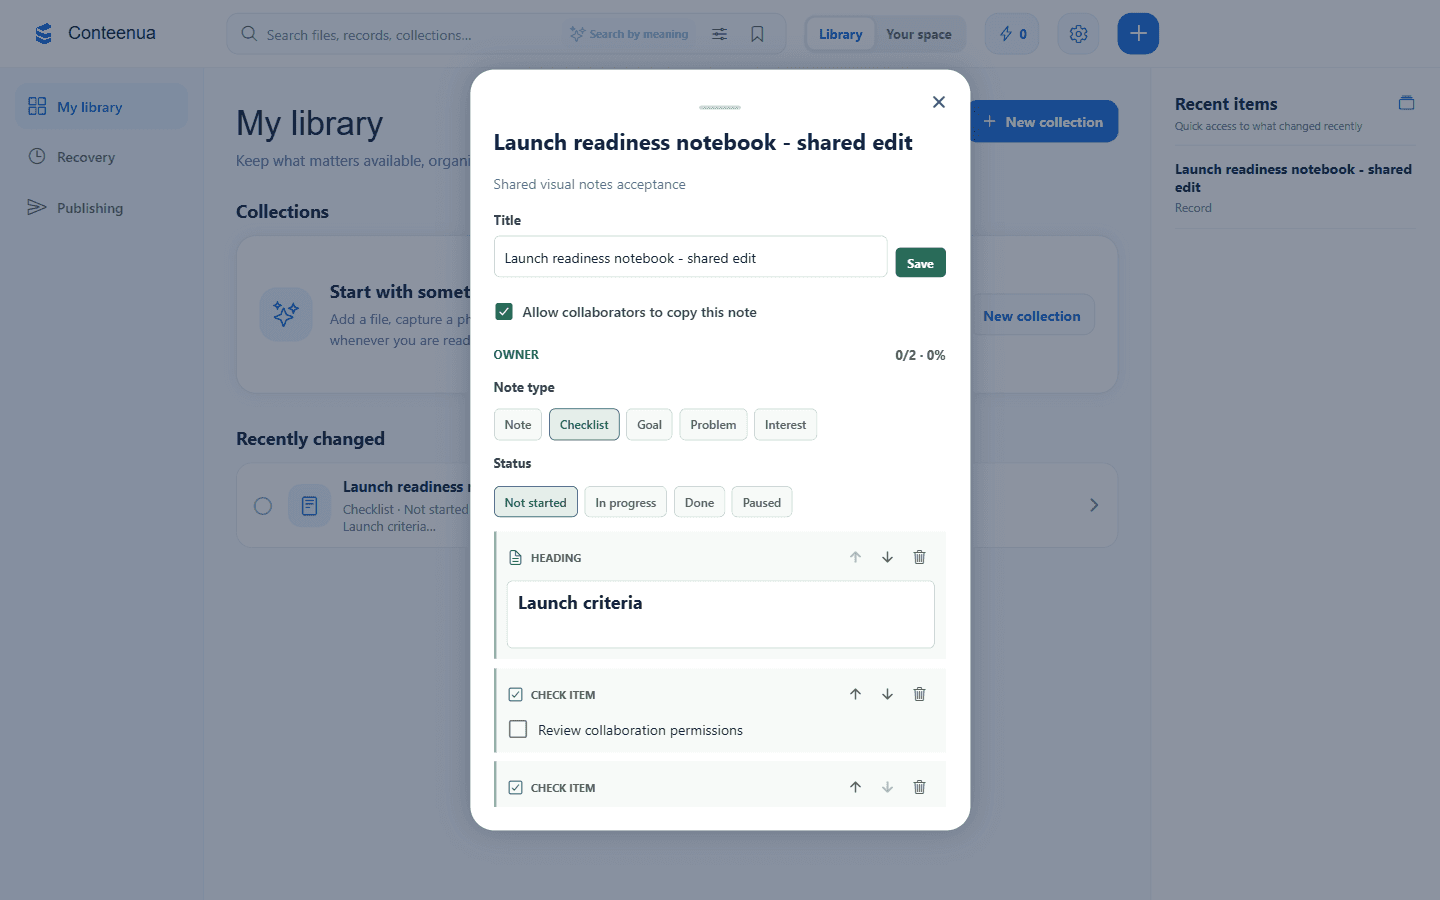Delete the last check item
Viewport: 1440px width, 900px height.
pyautogui.click(x=919, y=787)
